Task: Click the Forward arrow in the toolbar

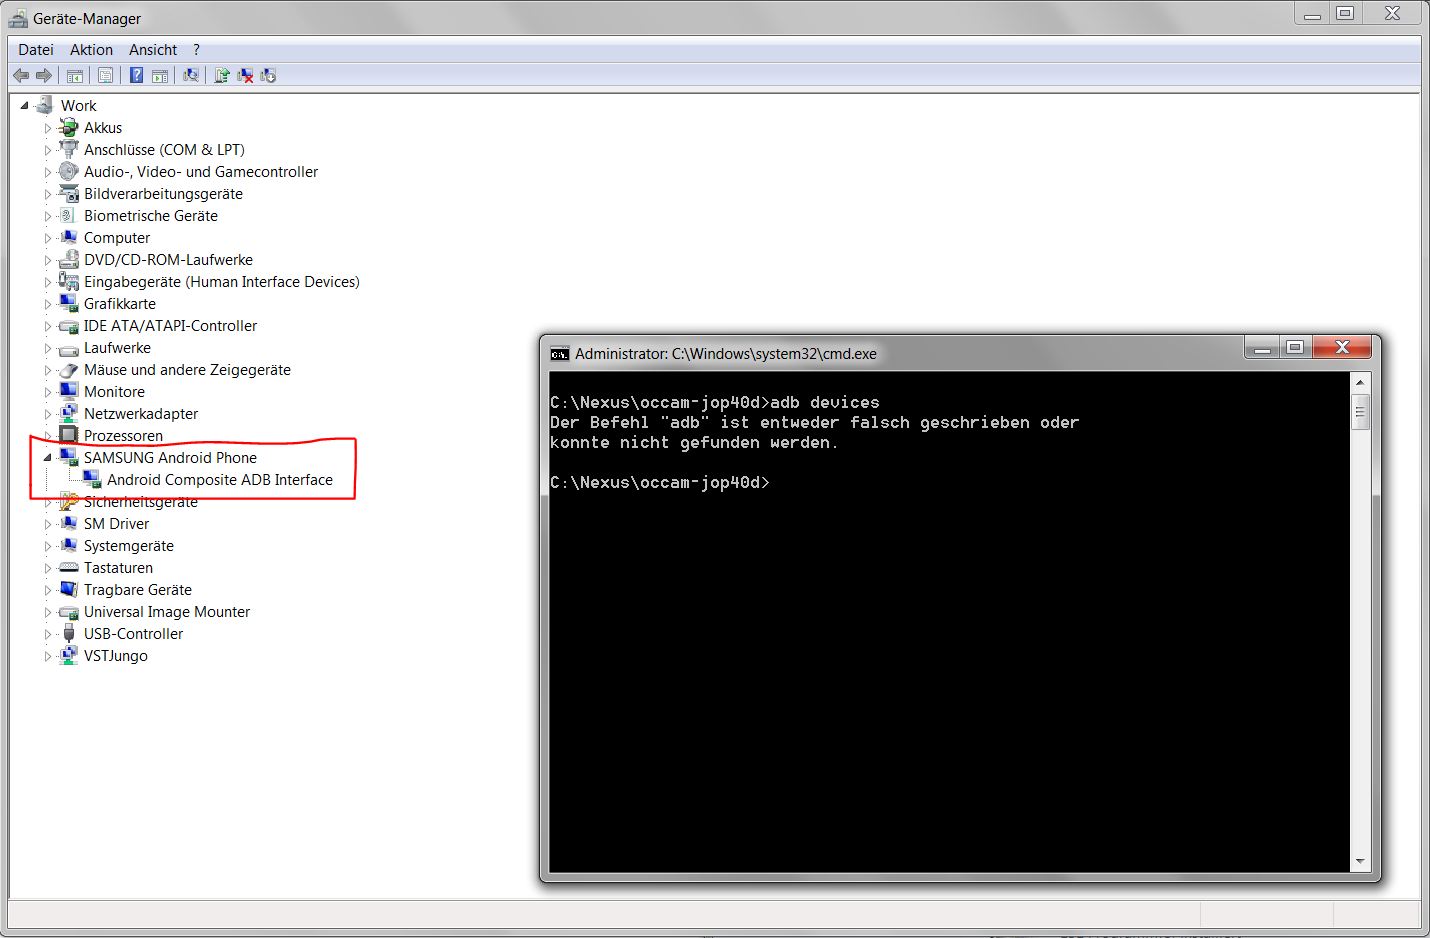Action: (44, 75)
